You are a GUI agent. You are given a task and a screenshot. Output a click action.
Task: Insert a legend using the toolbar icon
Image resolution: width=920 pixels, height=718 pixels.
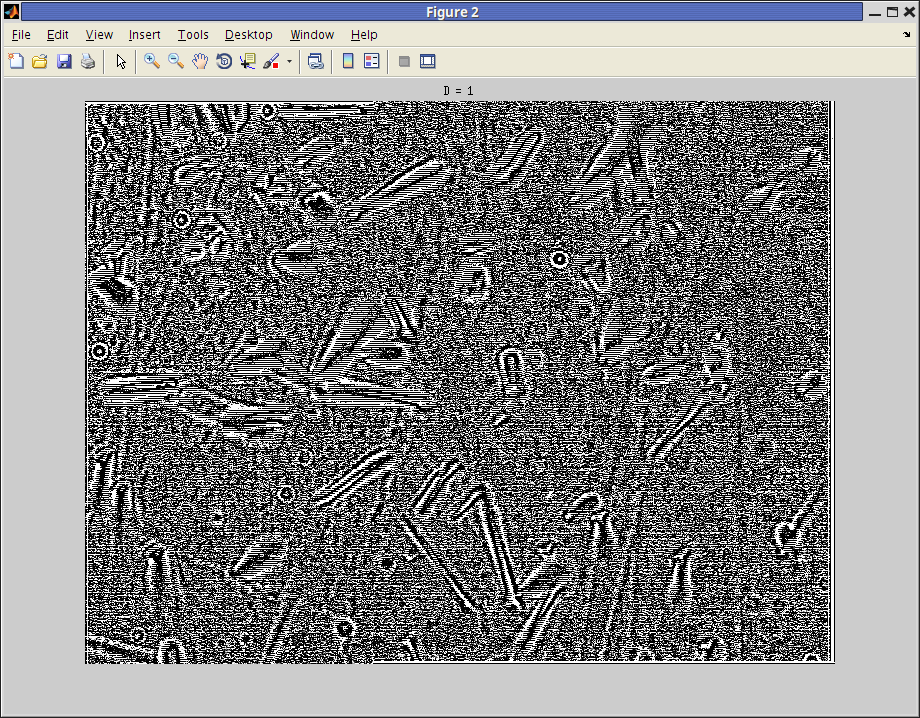pyautogui.click(x=372, y=61)
